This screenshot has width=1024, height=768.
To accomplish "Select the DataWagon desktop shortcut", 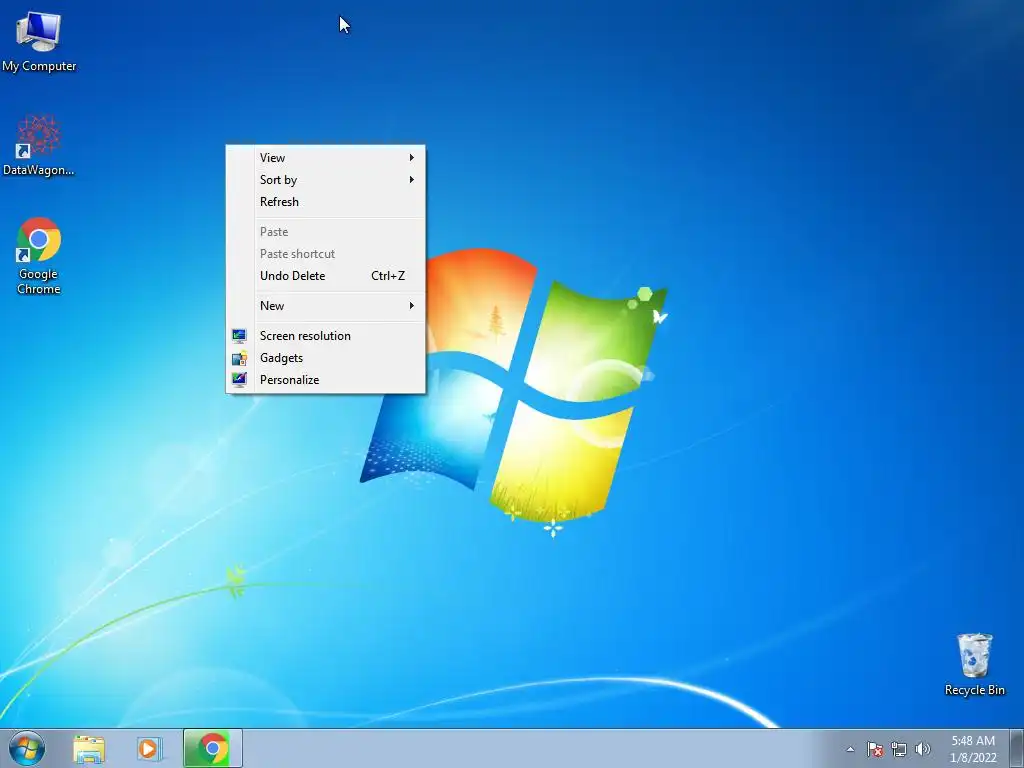I will coord(39,145).
